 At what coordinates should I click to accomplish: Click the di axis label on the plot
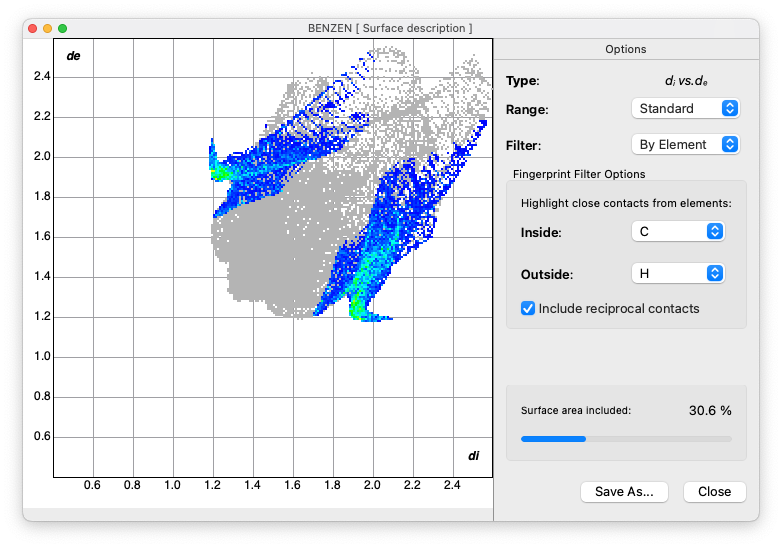474,456
